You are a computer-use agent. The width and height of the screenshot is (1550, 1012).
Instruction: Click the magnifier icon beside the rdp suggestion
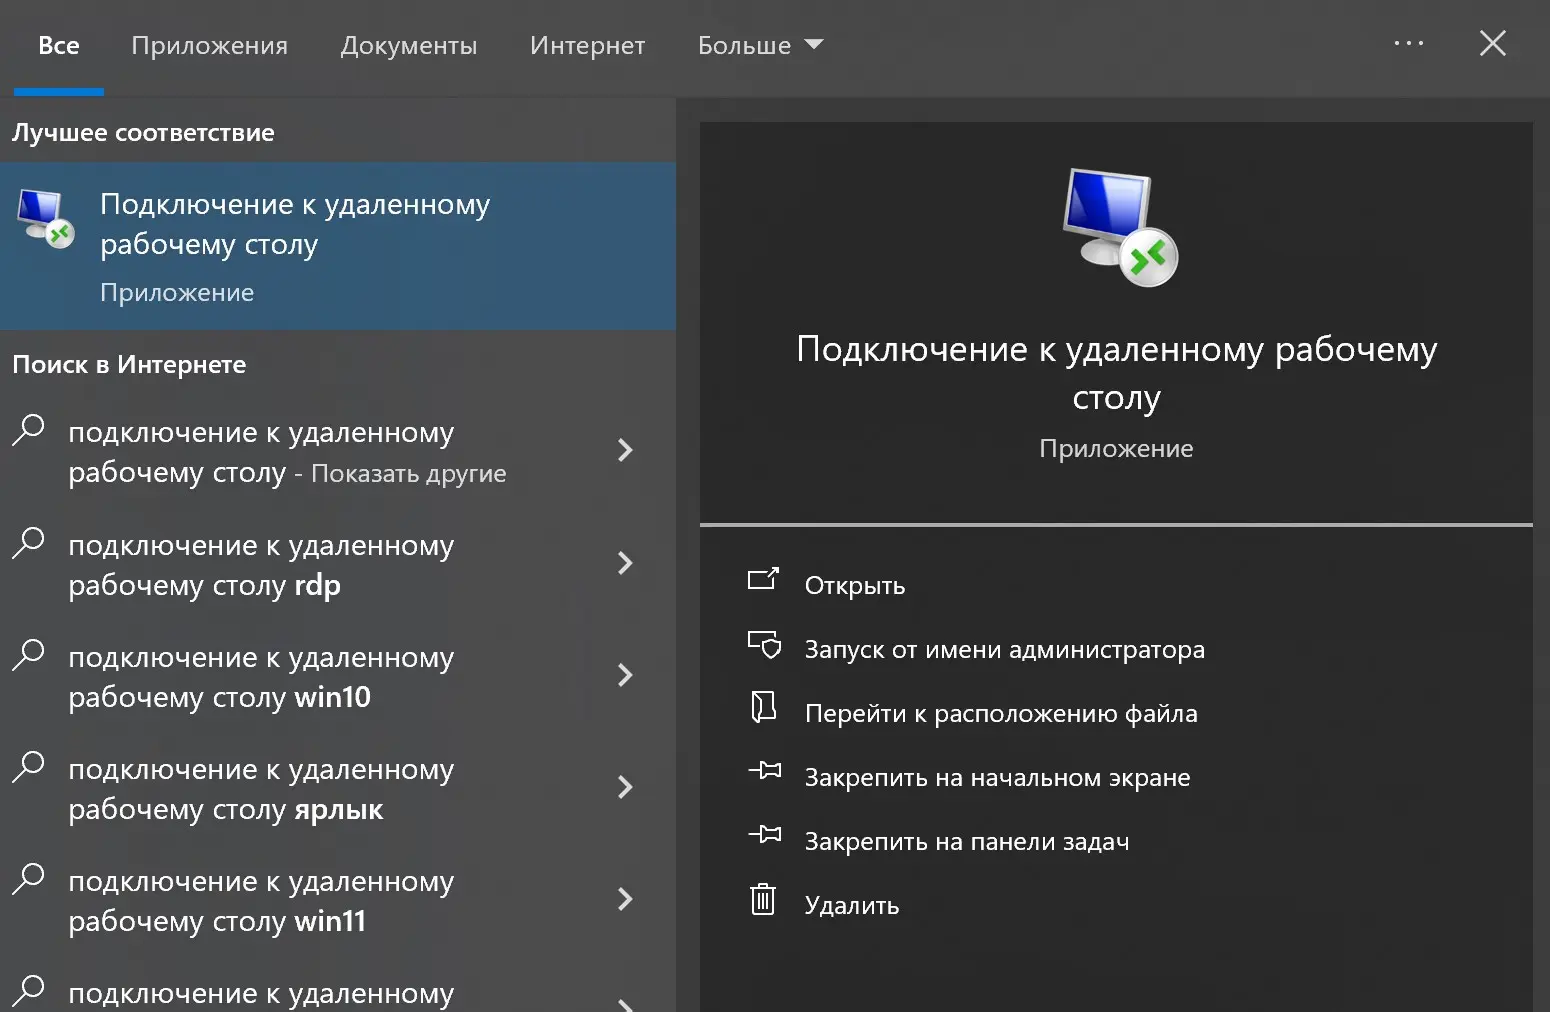(x=29, y=543)
